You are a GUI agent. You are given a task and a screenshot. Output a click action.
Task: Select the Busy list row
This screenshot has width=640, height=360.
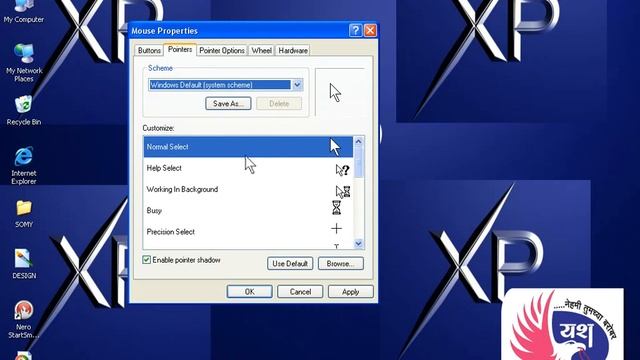click(248, 211)
